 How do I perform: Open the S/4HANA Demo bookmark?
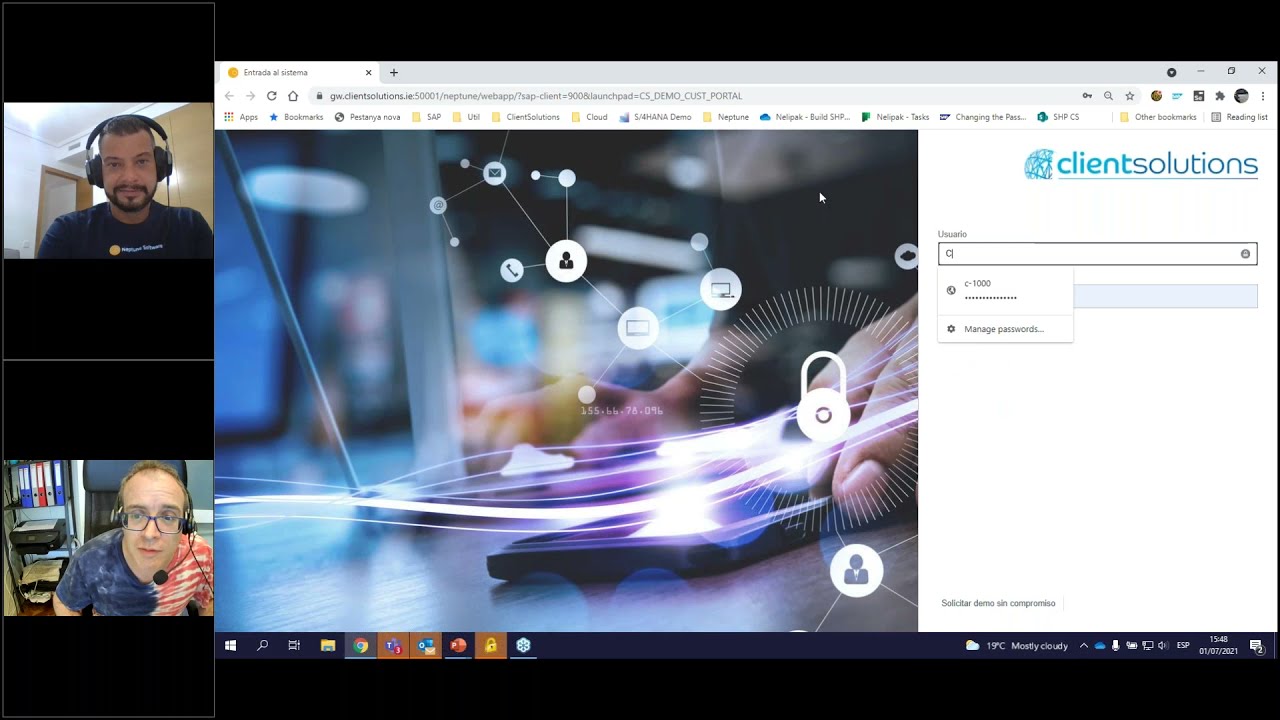(x=655, y=117)
